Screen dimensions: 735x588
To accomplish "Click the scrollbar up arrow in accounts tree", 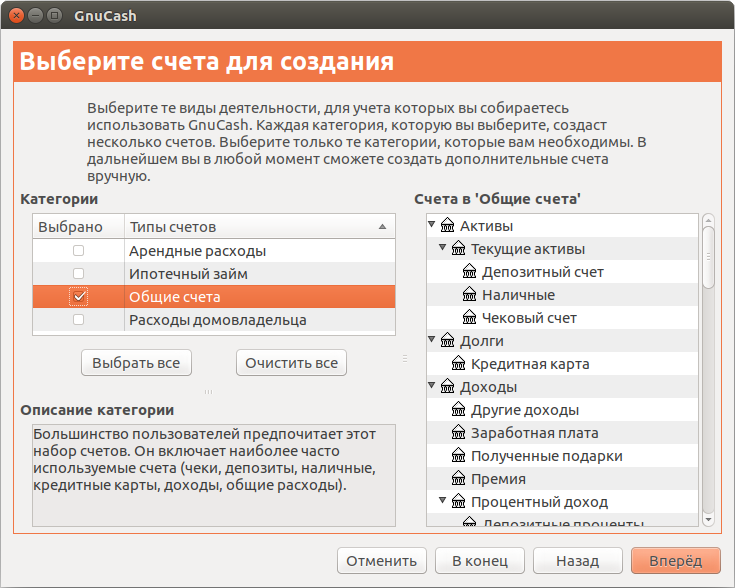I will (x=708, y=219).
